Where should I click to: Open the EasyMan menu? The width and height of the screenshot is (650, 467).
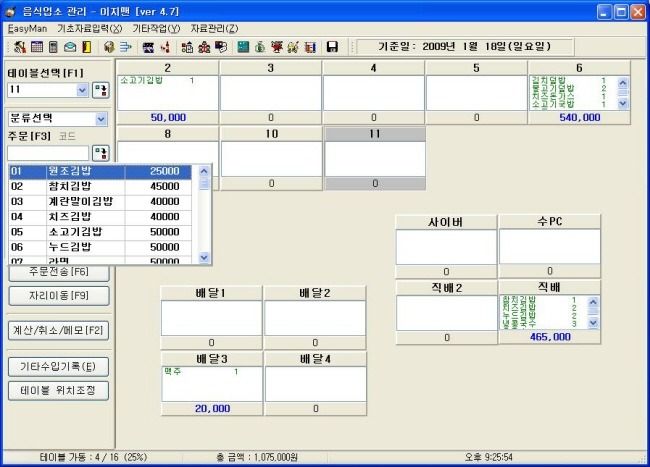coord(27,29)
